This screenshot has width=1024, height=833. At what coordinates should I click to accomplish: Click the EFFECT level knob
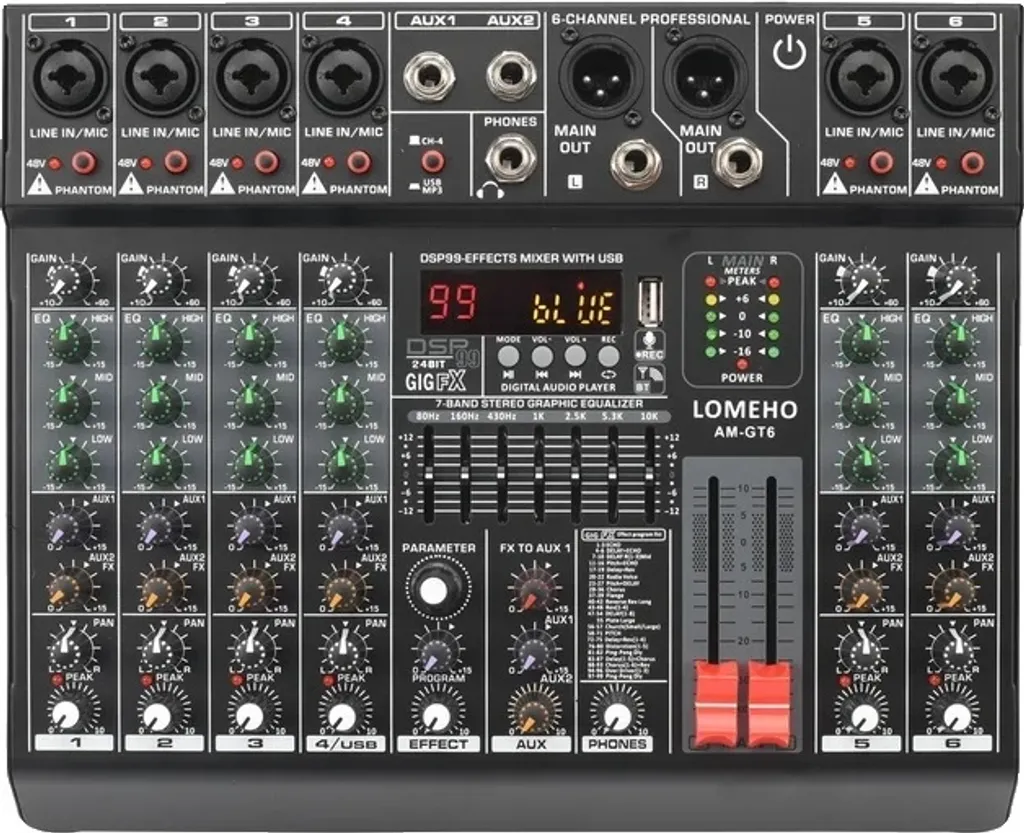[436, 715]
